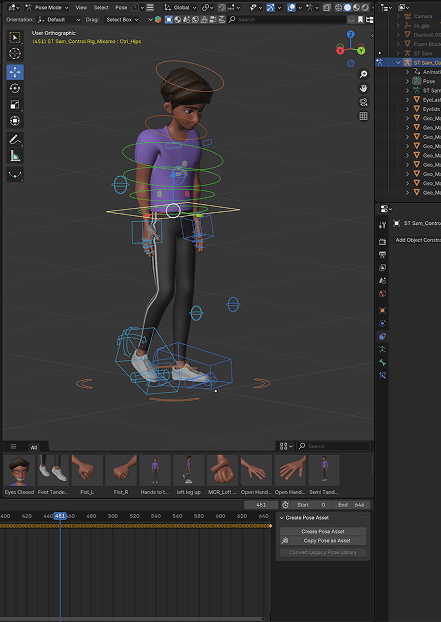
Task: Expand the Pose tree item
Action: 407,81
